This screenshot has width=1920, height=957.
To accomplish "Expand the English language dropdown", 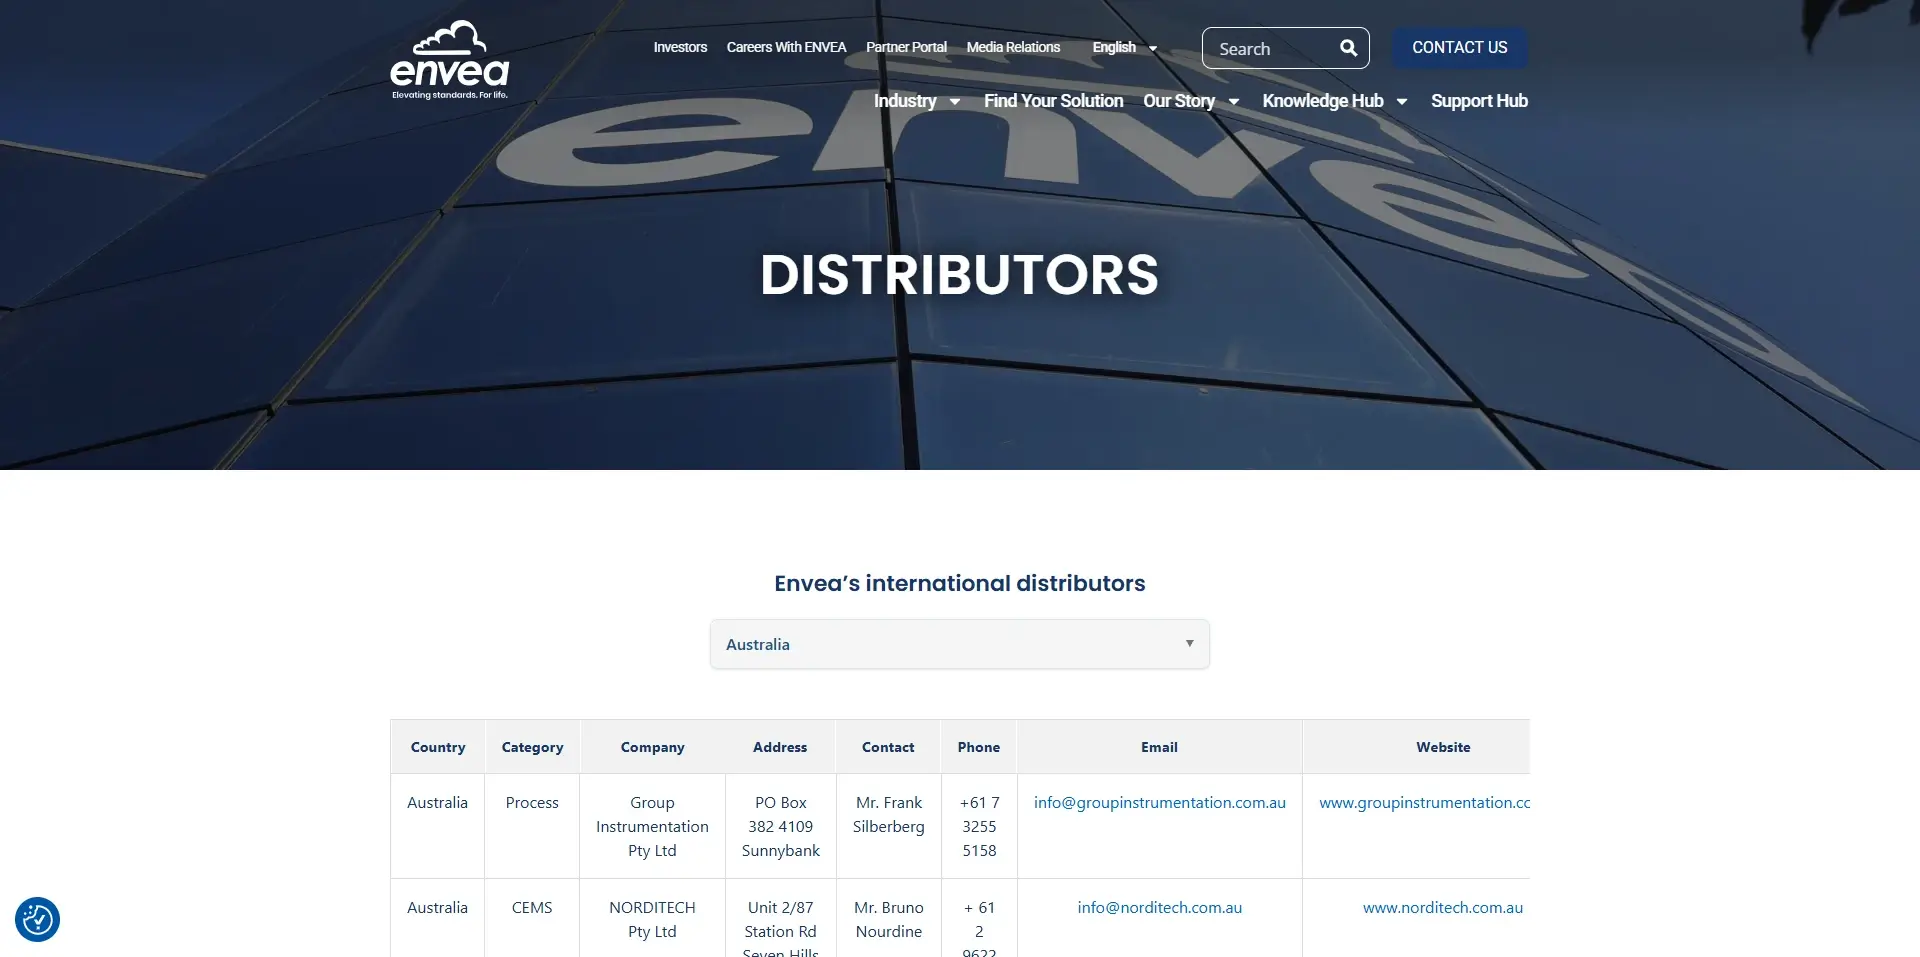I will click(1124, 47).
